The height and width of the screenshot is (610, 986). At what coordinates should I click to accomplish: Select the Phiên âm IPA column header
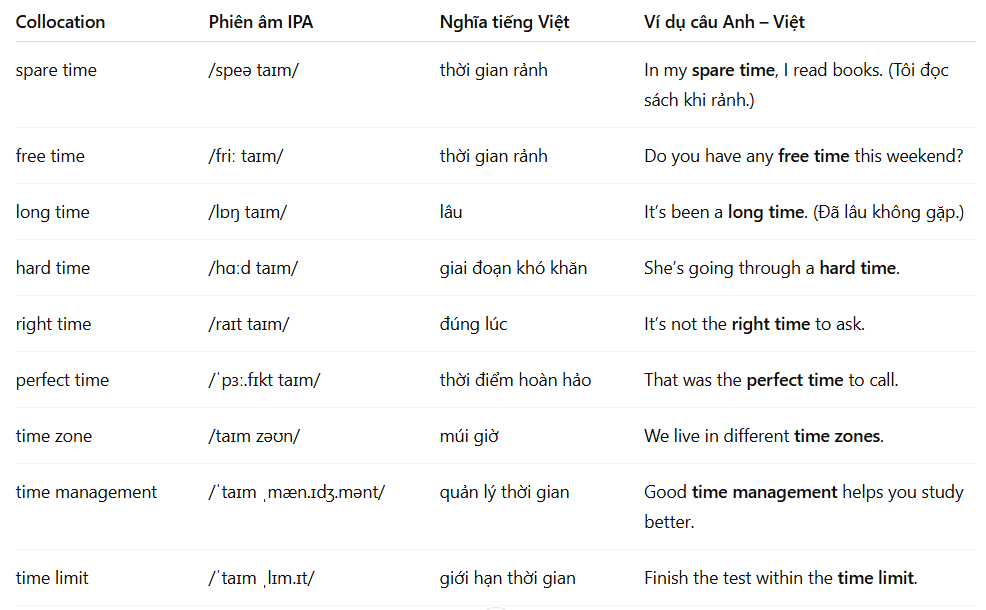pos(261,22)
